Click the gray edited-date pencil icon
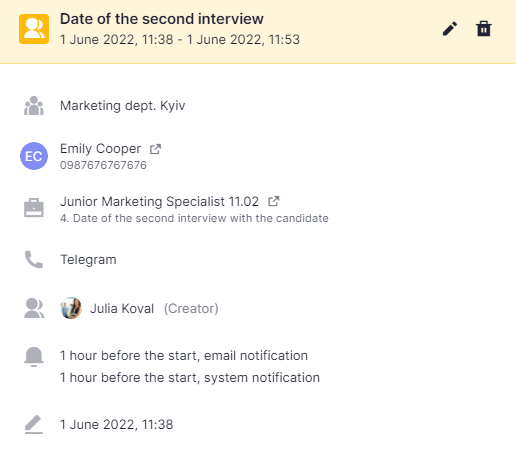Viewport: 516px width, 470px height. click(x=34, y=424)
